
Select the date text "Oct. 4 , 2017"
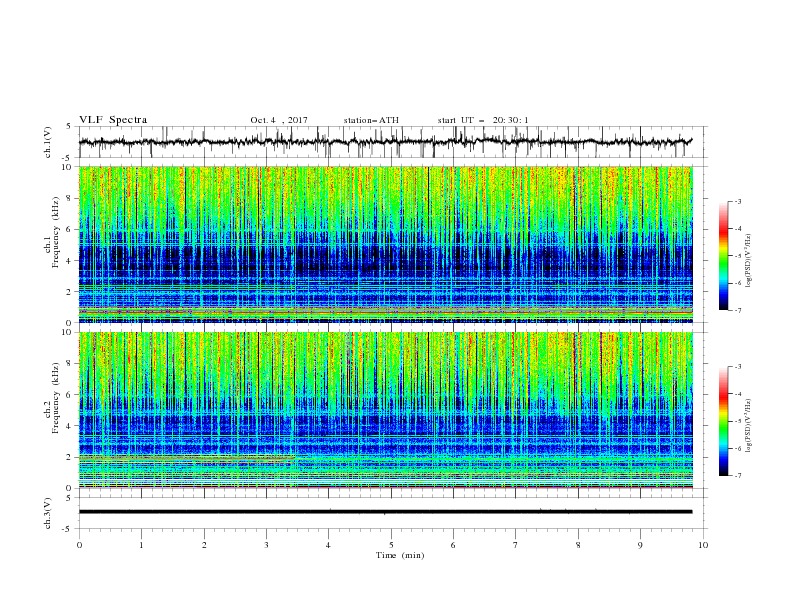coord(279,120)
